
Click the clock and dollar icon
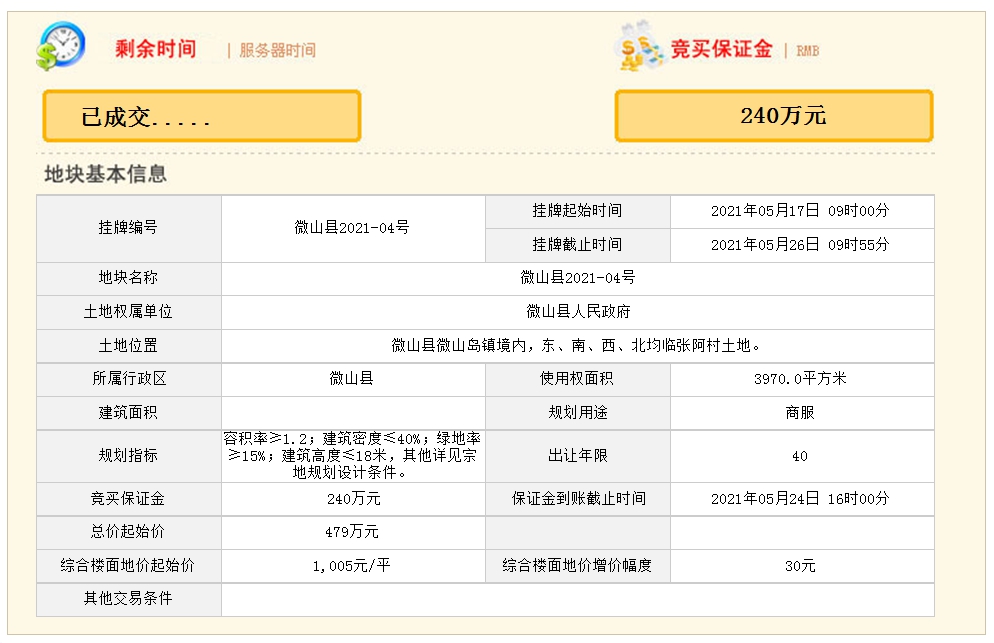61,46
